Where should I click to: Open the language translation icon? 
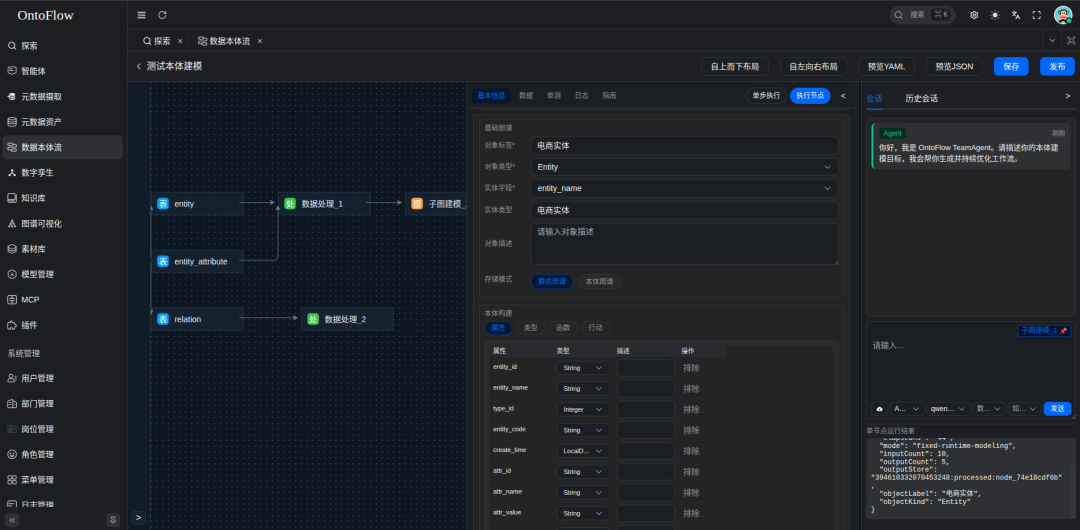pyautogui.click(x=1016, y=15)
